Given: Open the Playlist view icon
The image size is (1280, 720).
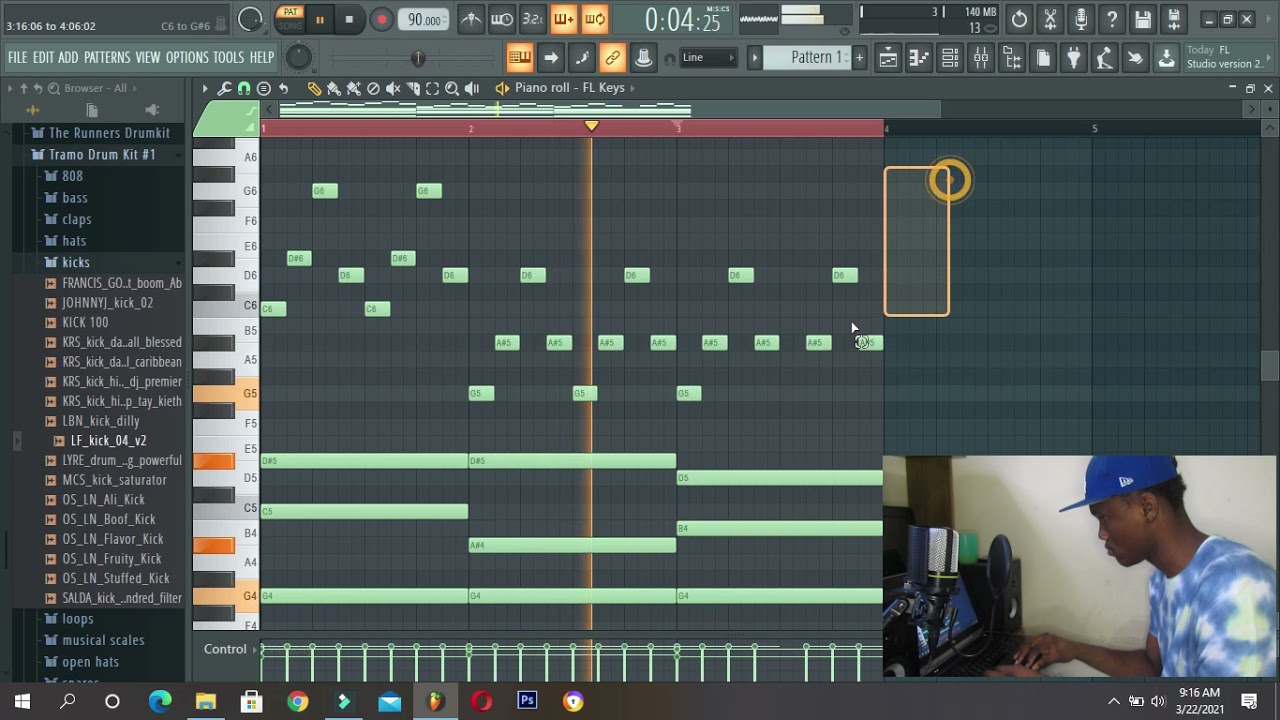Looking at the screenshot, I should 888,58.
